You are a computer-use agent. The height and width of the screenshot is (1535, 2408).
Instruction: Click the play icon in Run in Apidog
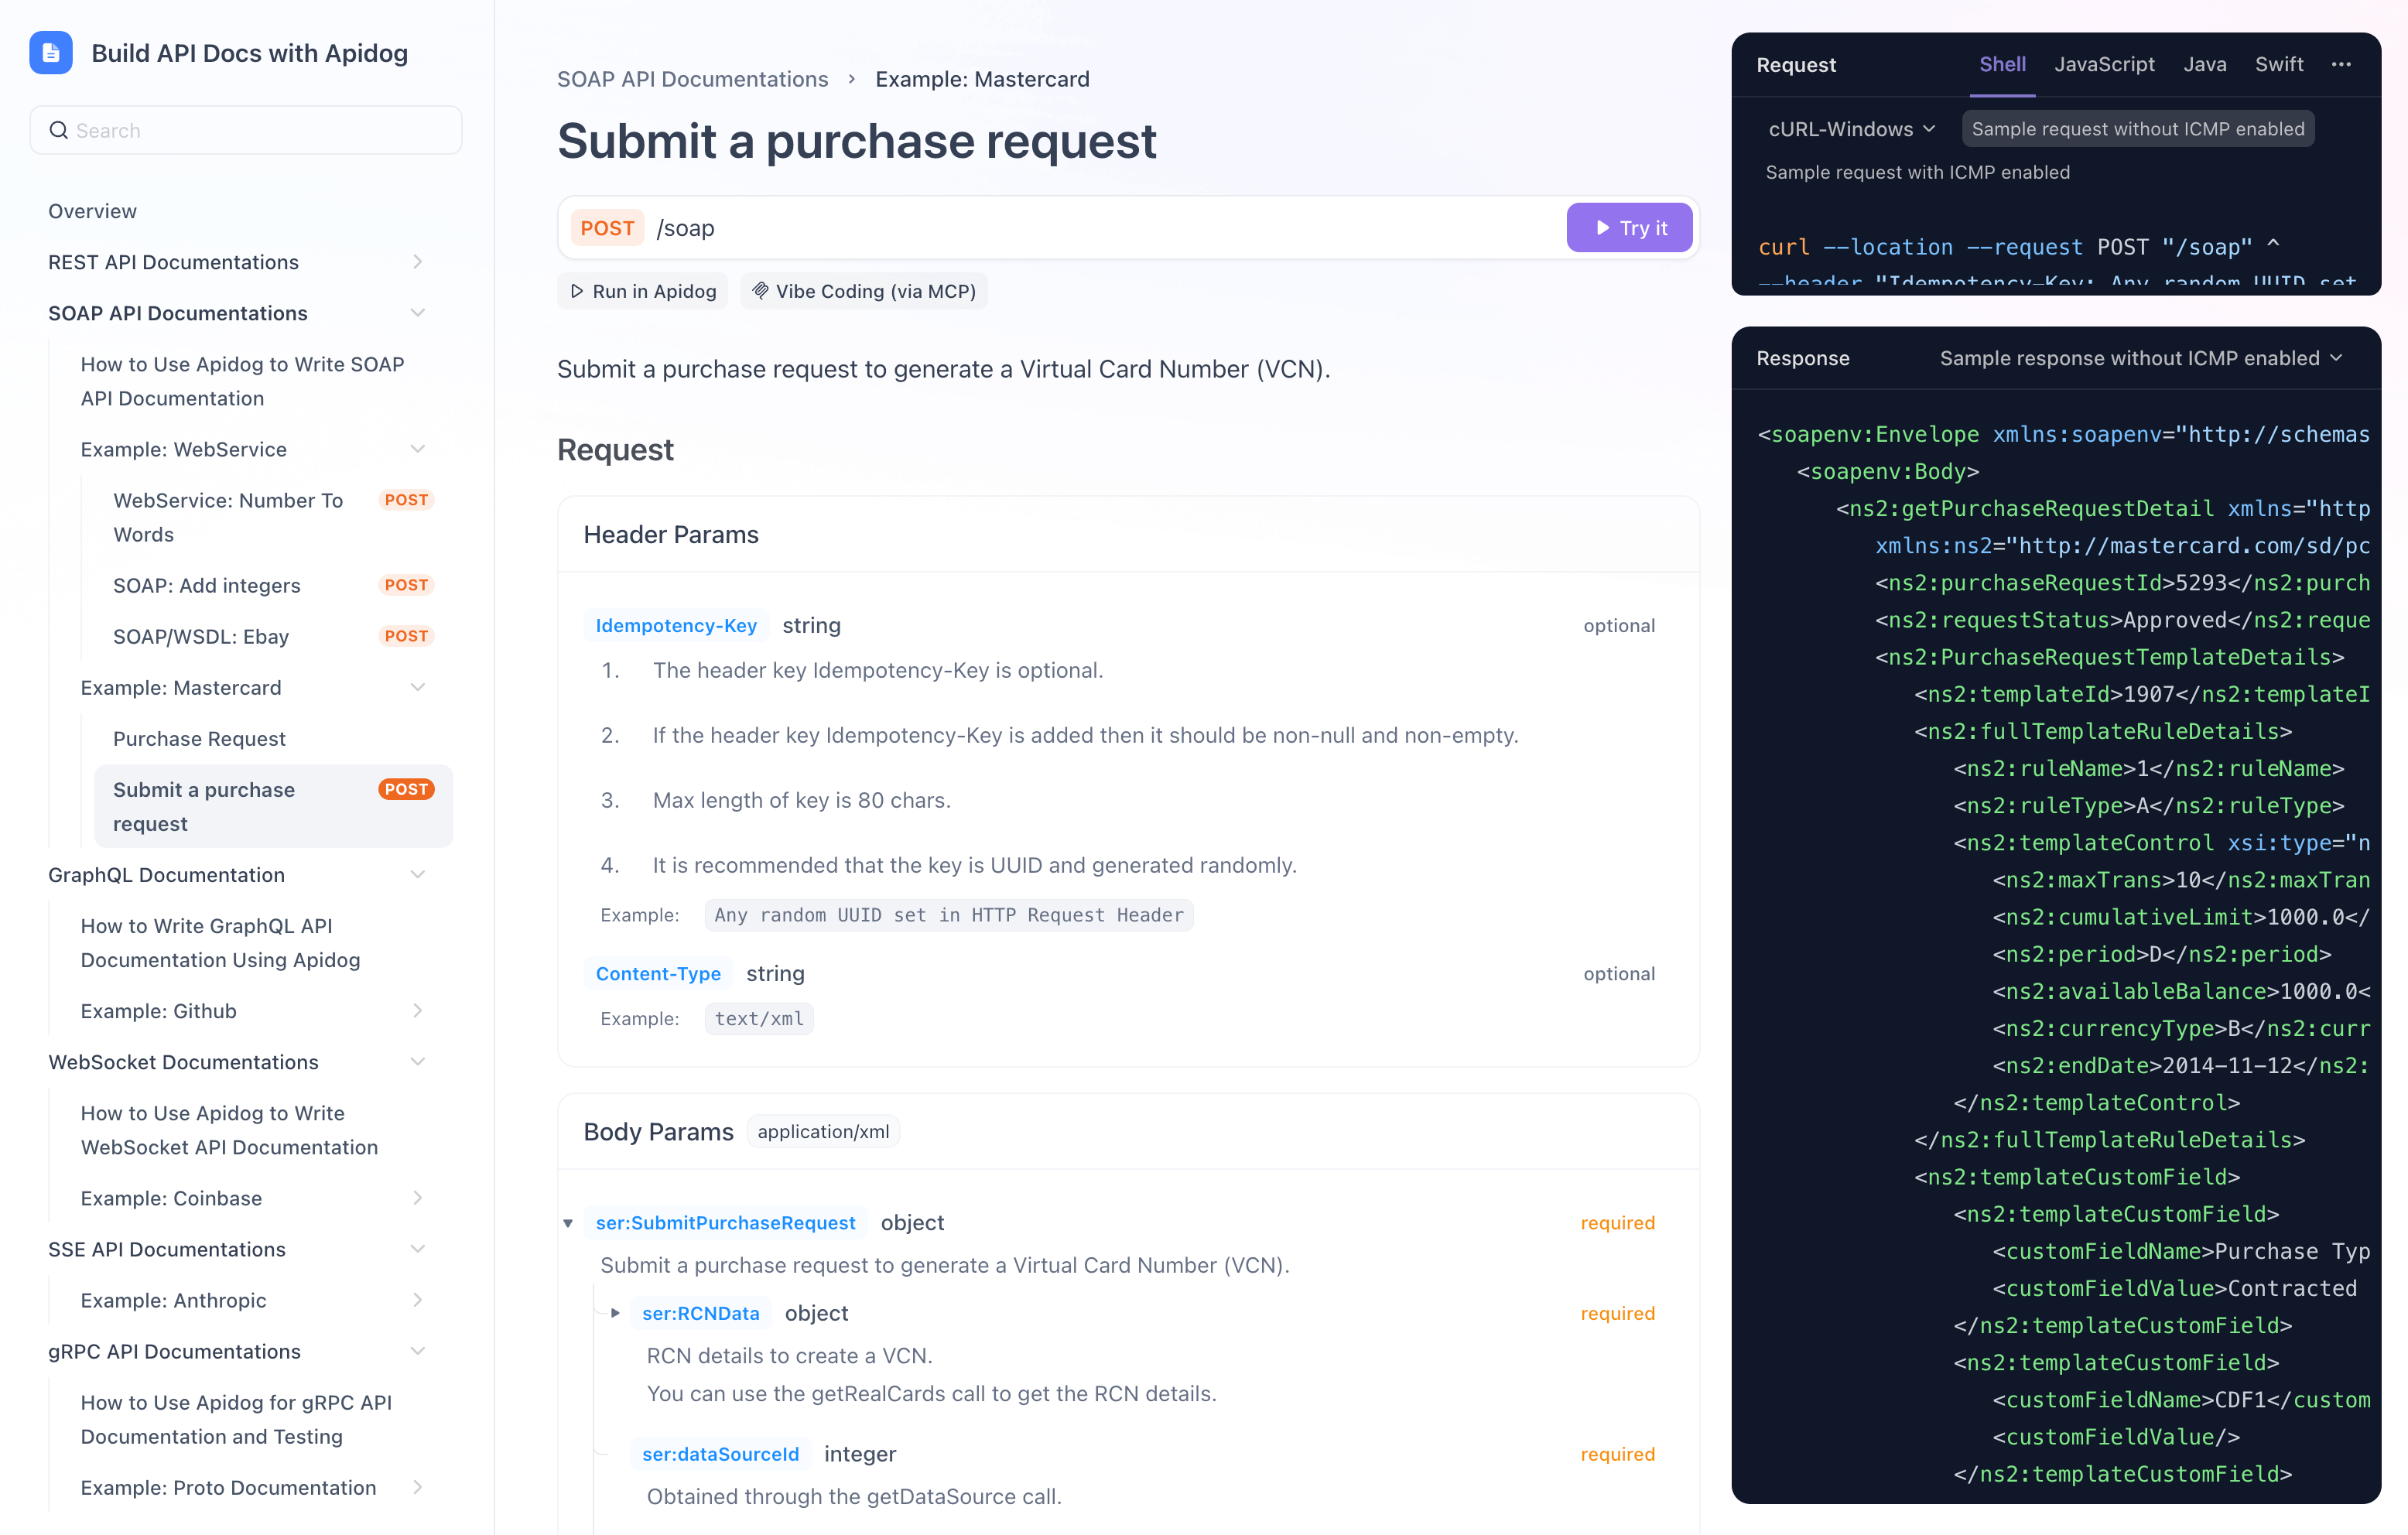[577, 291]
